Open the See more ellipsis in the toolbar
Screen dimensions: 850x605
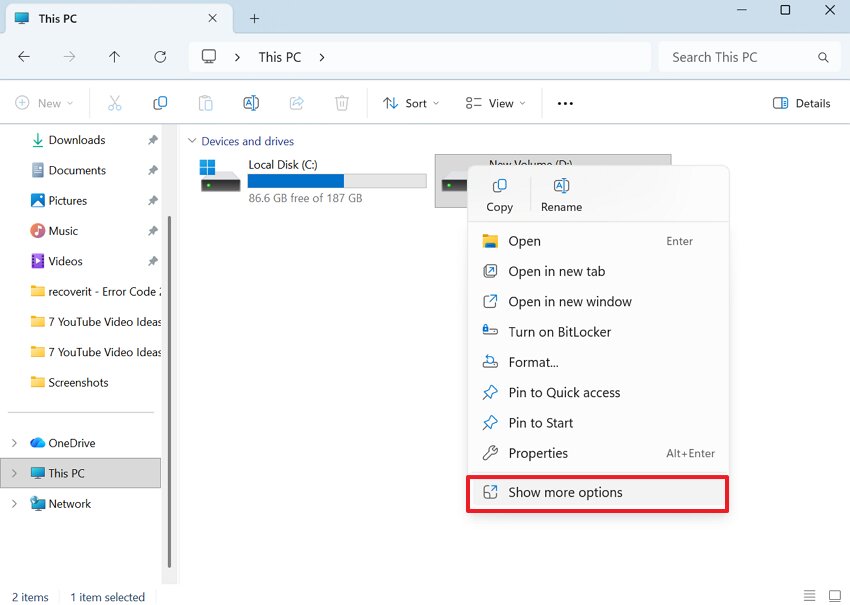tap(565, 103)
